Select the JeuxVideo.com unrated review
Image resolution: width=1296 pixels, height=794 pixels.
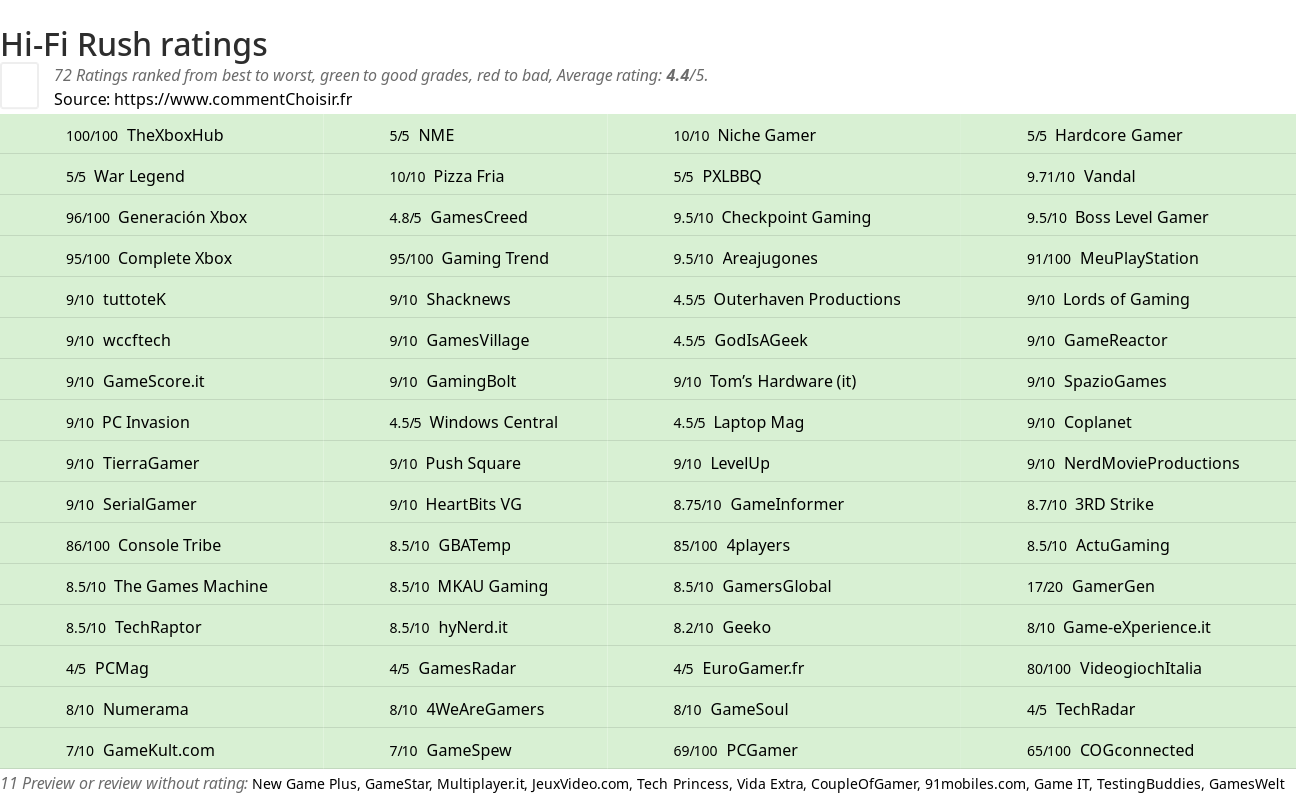coord(580,784)
